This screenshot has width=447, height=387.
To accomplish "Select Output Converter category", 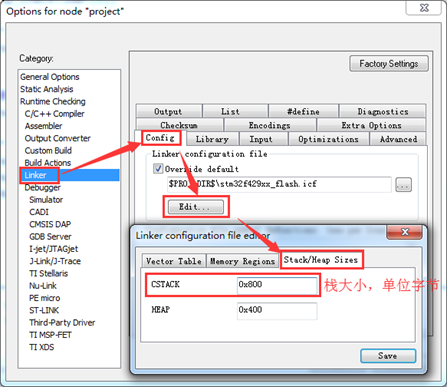I will click(57, 138).
